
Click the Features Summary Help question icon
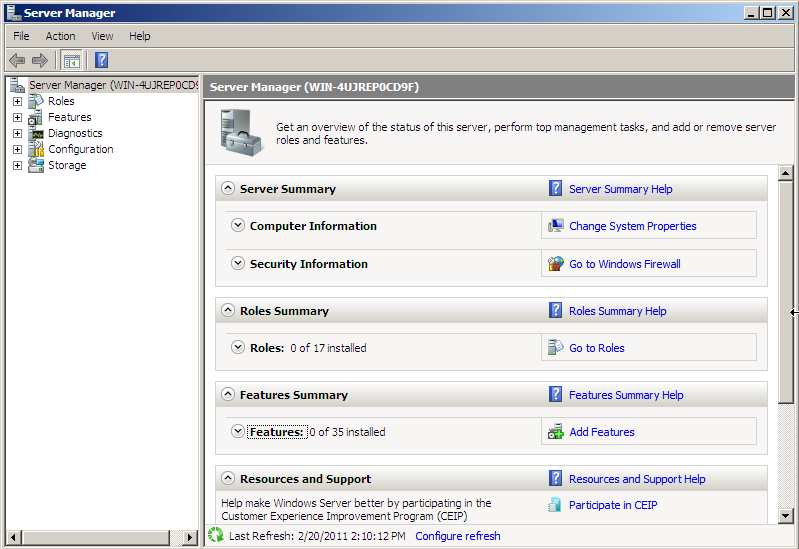(x=555, y=395)
